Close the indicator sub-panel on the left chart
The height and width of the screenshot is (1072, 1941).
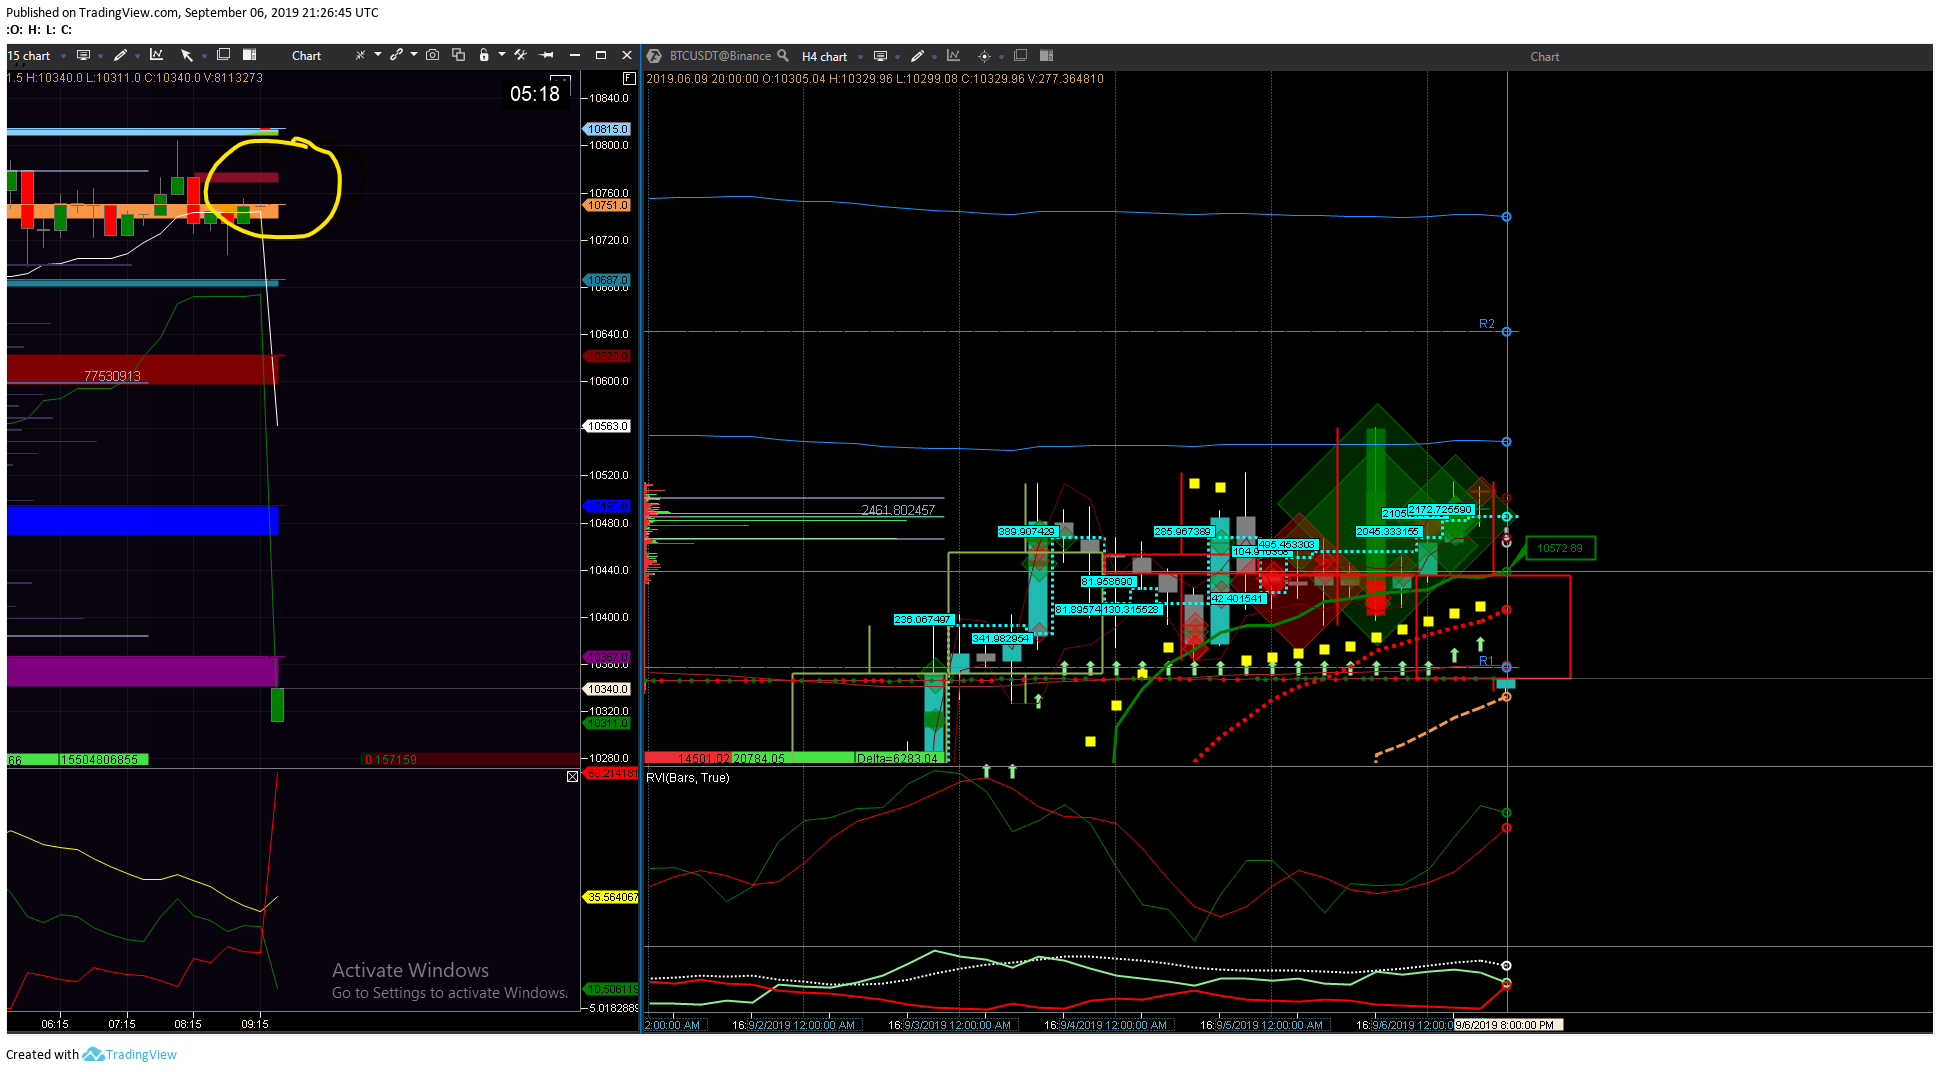pyautogui.click(x=572, y=776)
